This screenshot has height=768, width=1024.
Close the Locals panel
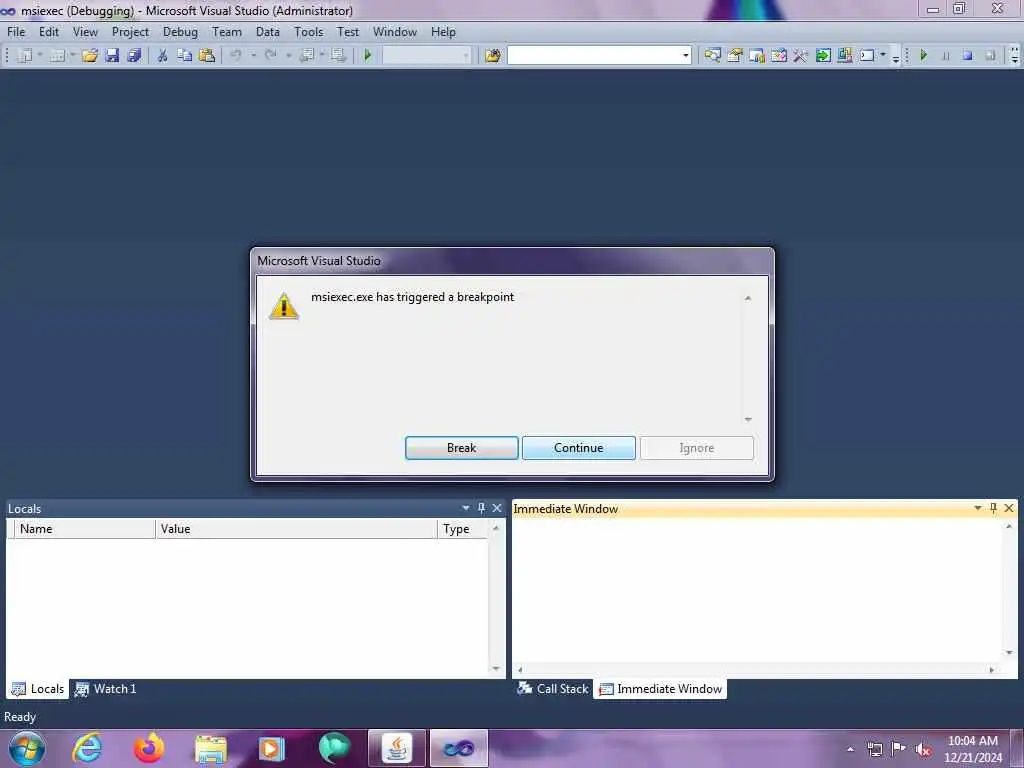pyautogui.click(x=497, y=508)
